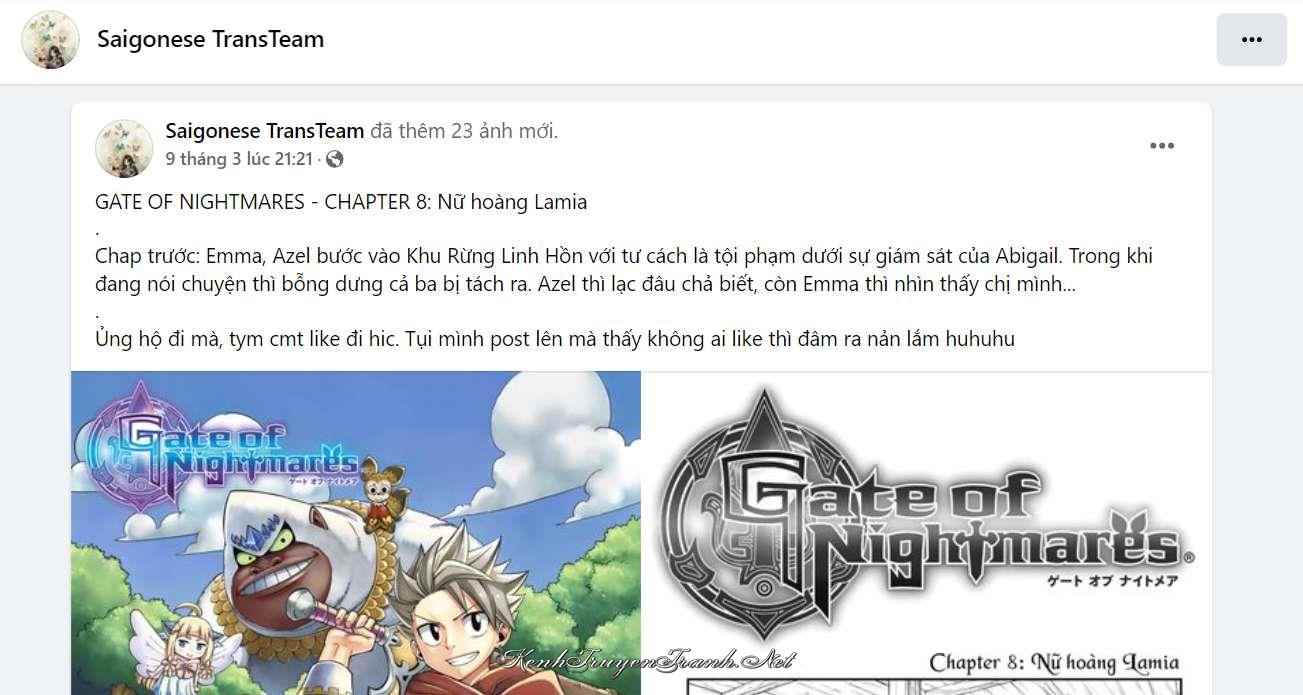
Task: Click the Chapter 8: Nữ hoàng Lamia caption
Action: pyautogui.click(x=1054, y=662)
